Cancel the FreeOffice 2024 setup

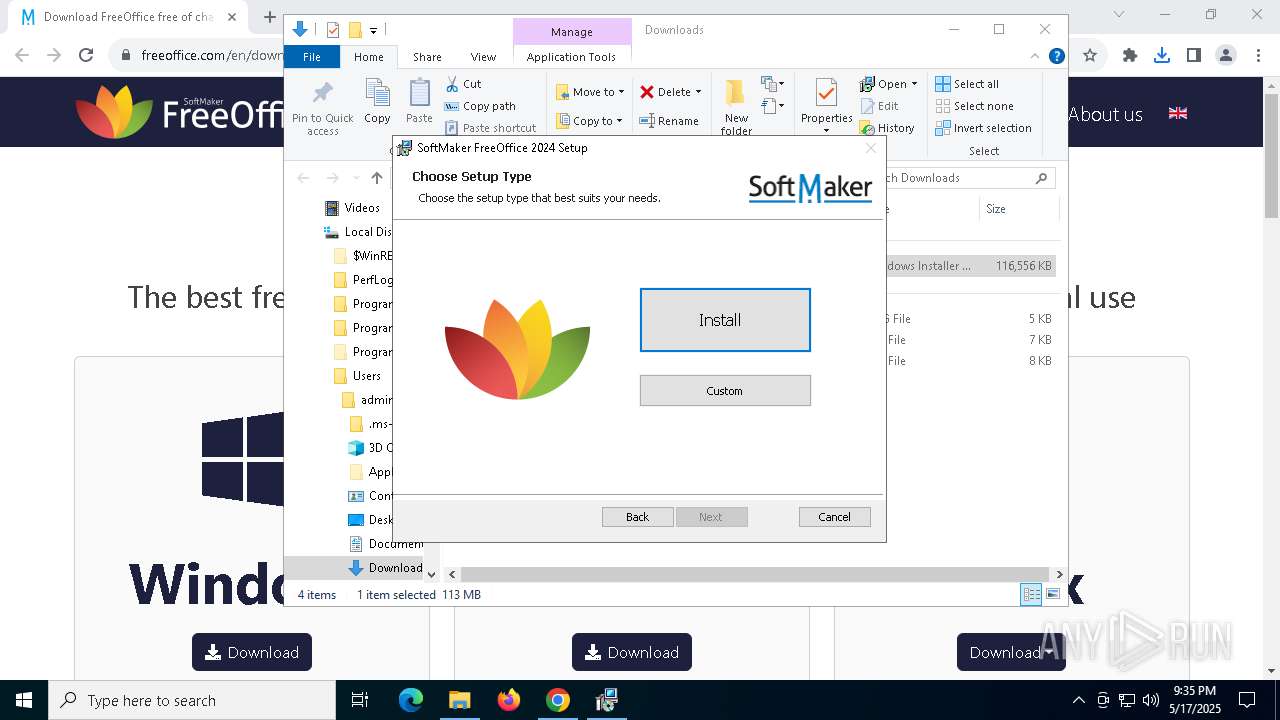[x=834, y=517]
